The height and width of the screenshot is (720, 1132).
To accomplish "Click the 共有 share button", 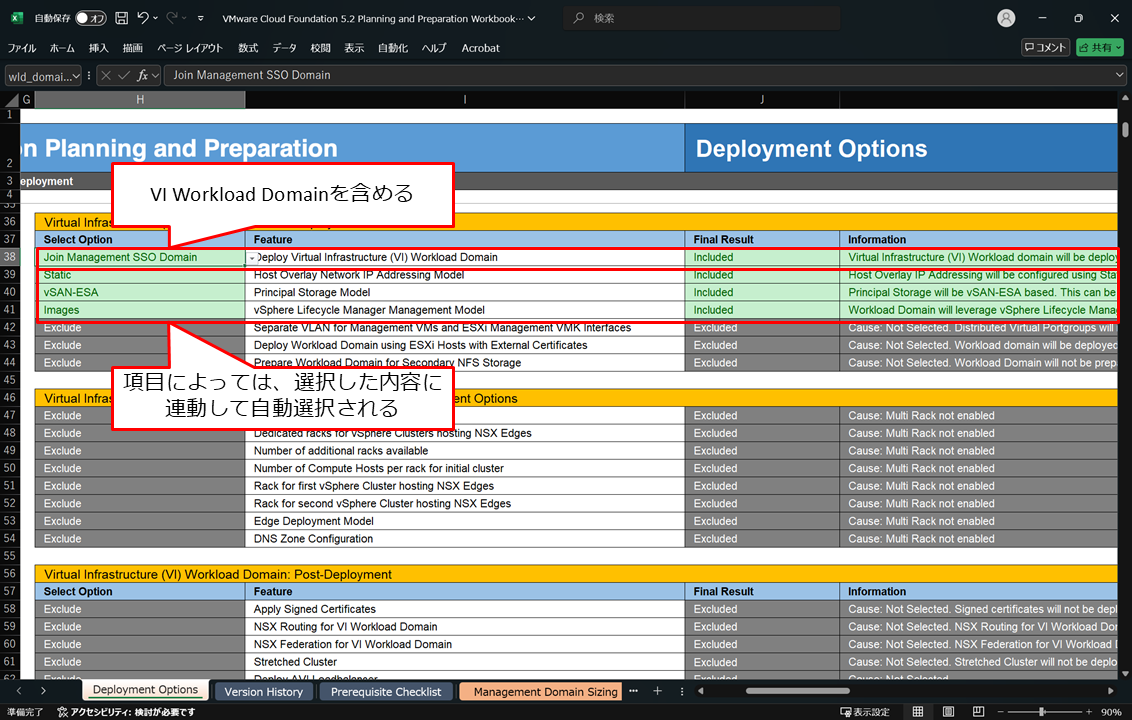I will tap(1100, 47).
